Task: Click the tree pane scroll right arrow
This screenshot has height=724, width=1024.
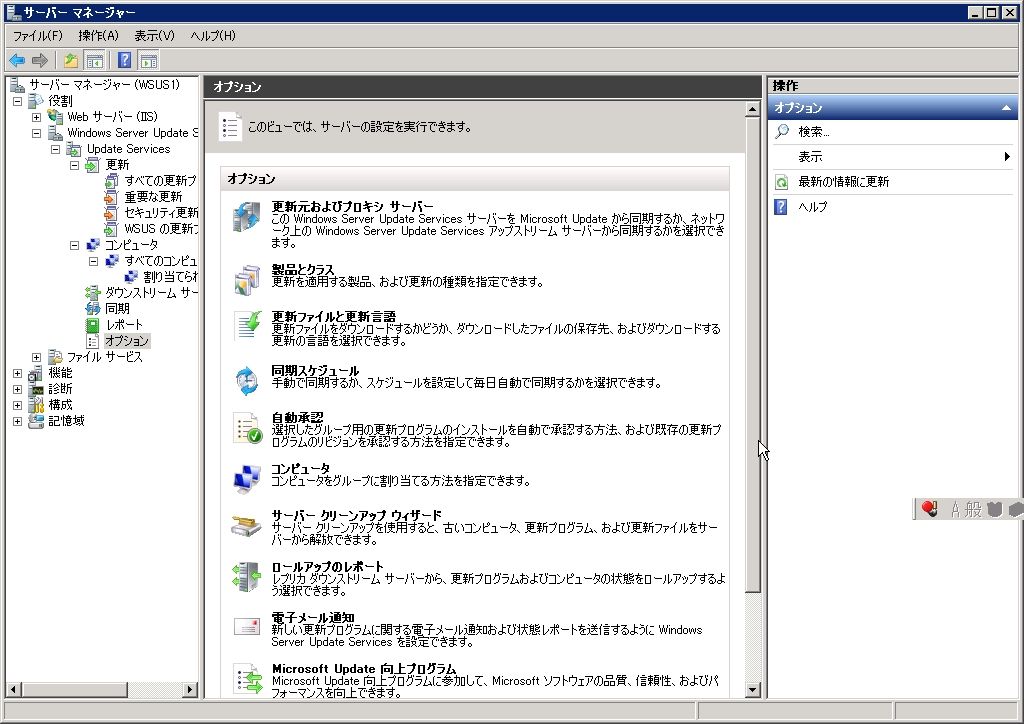Action: (x=190, y=689)
